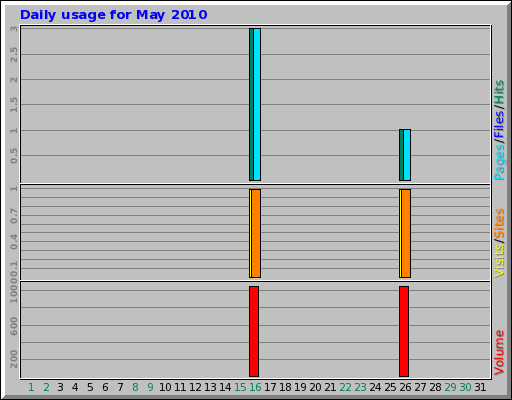Click the '1000' value on volume axis
The height and width of the screenshot is (400, 512).
pos(14,291)
